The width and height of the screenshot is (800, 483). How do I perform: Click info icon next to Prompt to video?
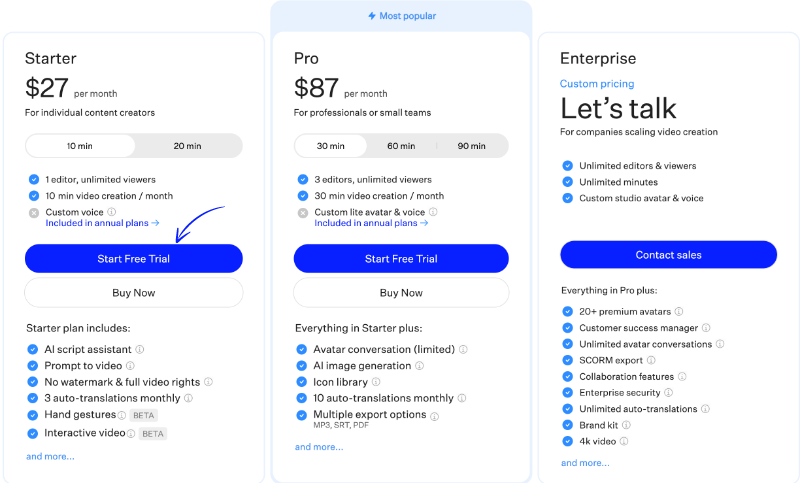(x=130, y=366)
